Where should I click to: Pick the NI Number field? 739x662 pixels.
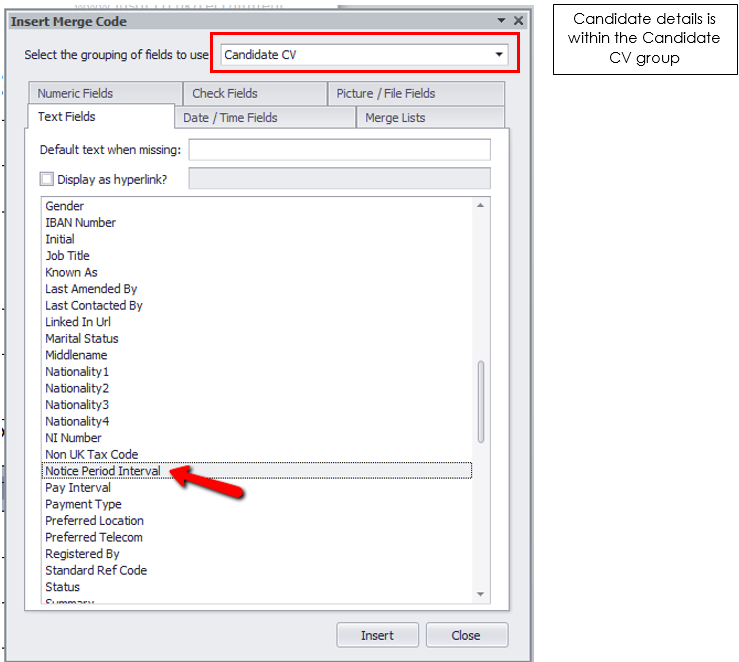[x=73, y=438]
